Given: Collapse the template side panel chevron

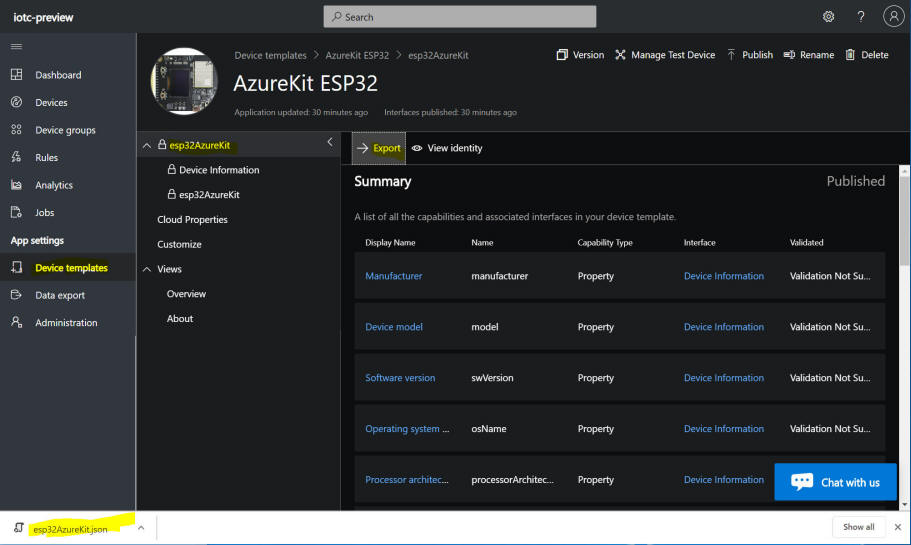Looking at the screenshot, I should click(329, 142).
